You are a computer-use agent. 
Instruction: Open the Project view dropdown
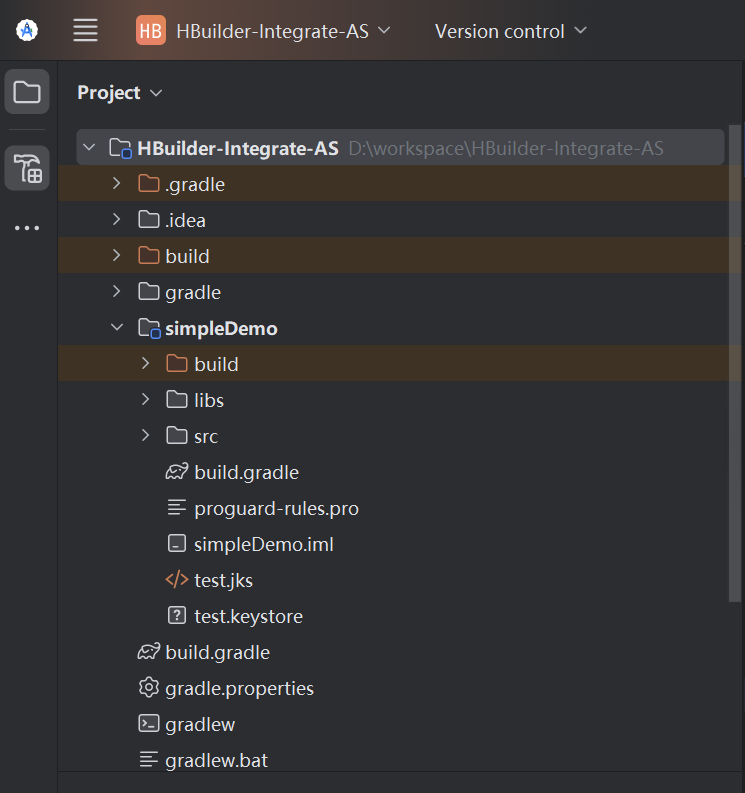tap(120, 93)
